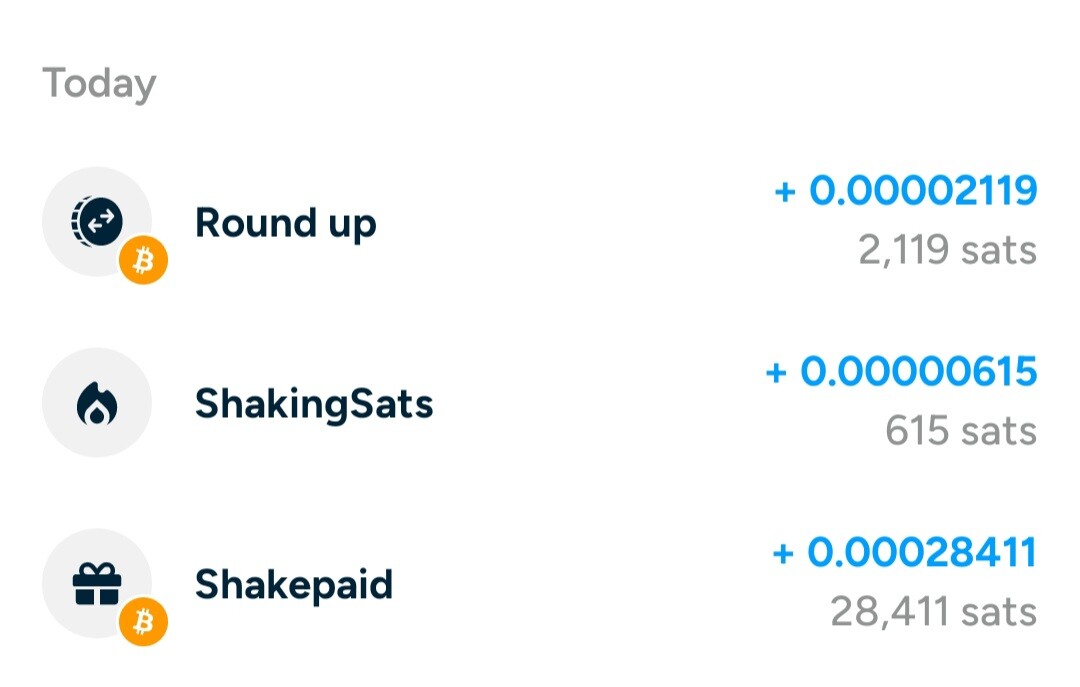The height and width of the screenshot is (687, 1080).
Task: Open the Round up transaction
Action: point(540,222)
